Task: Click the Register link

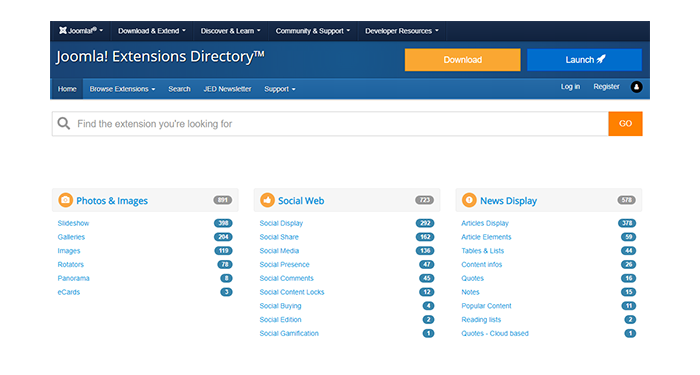Action: (x=606, y=87)
